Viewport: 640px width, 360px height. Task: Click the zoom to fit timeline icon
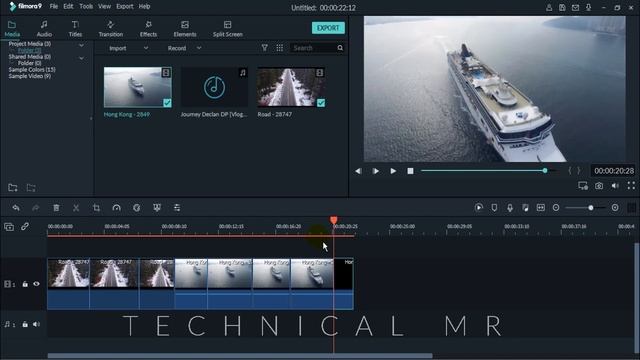pos(541,208)
